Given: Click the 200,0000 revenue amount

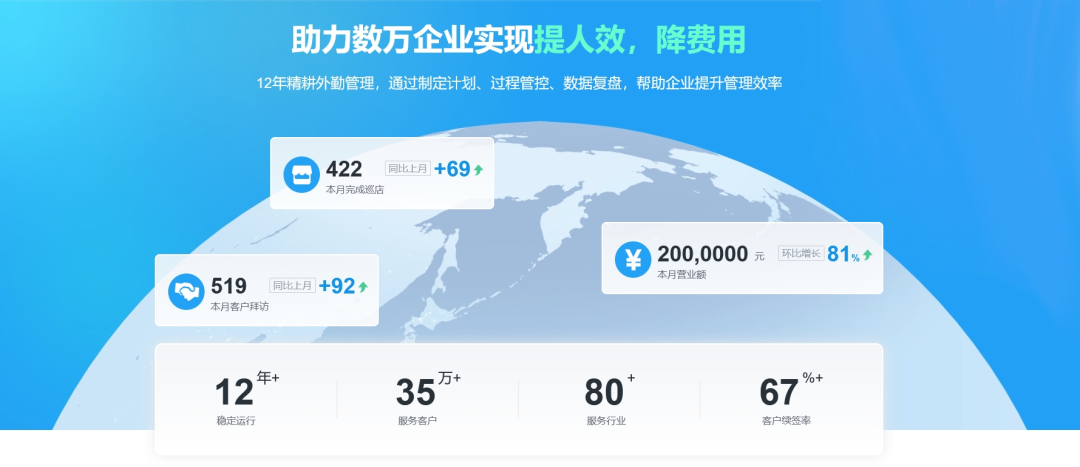Looking at the screenshot, I should point(702,254).
